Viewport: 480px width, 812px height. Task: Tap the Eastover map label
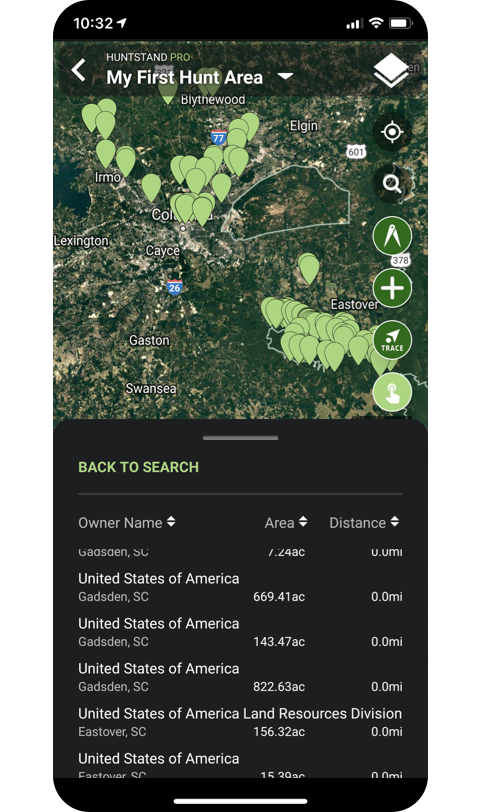tap(355, 304)
